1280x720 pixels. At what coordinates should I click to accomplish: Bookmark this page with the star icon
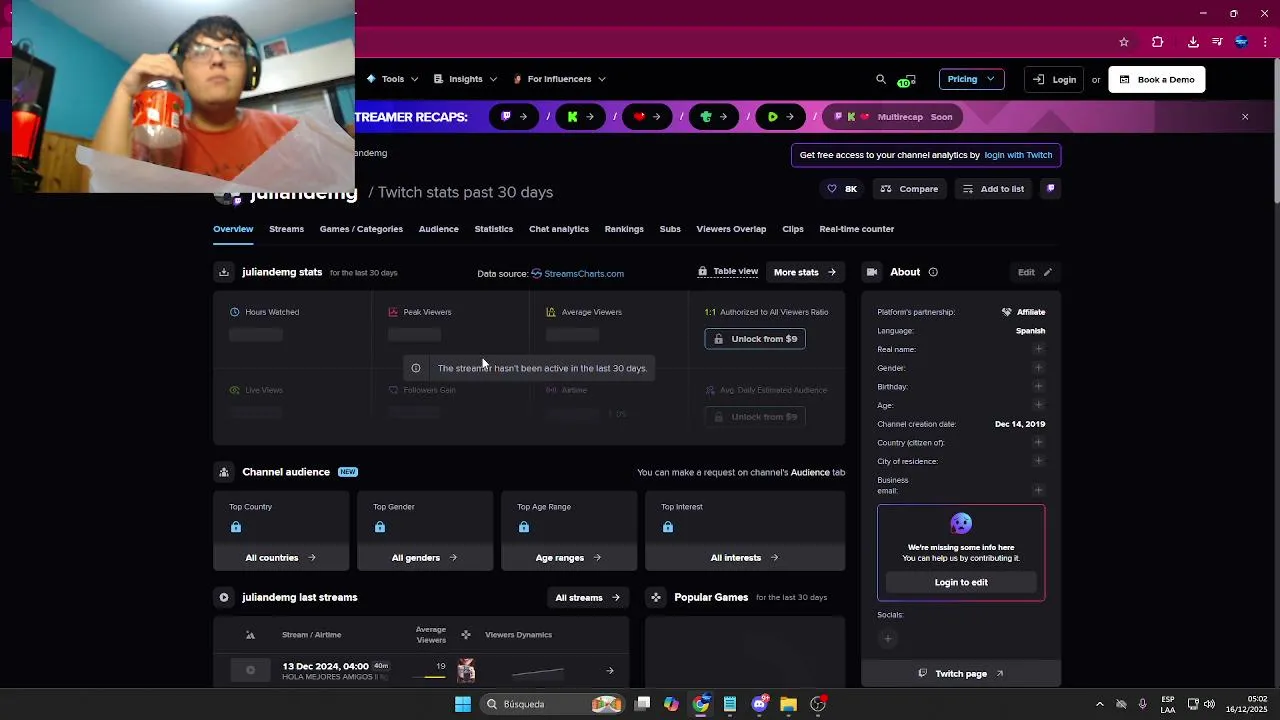(1124, 42)
